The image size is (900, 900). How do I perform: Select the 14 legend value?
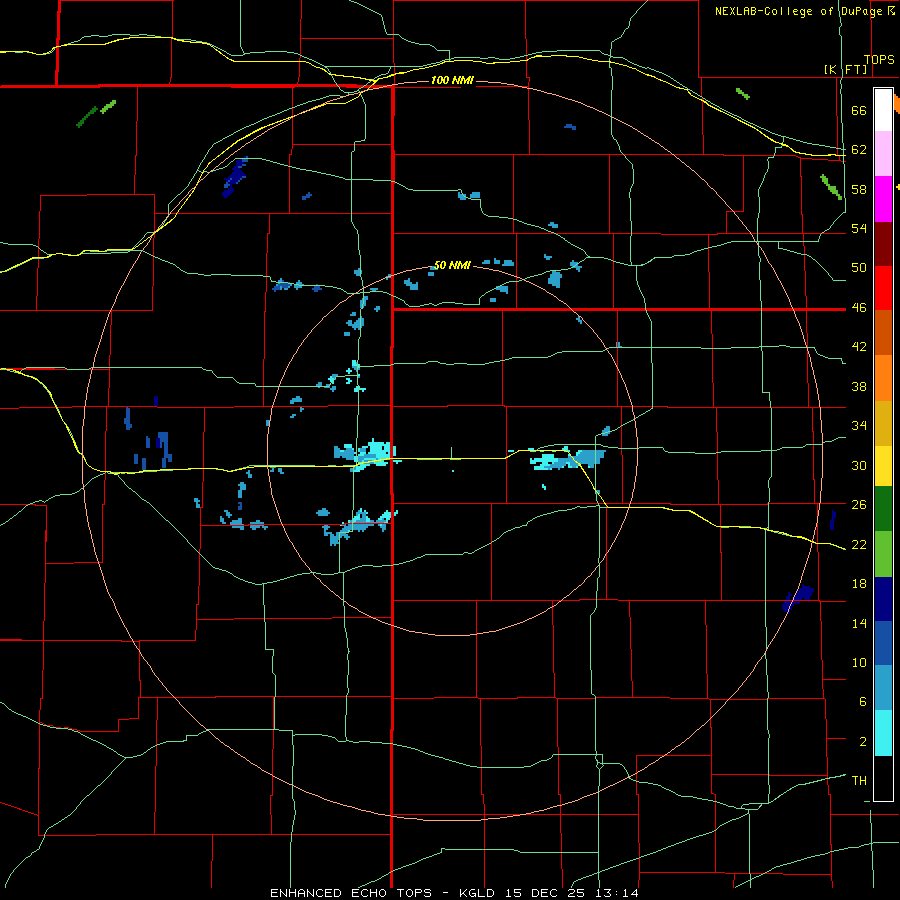coord(859,623)
